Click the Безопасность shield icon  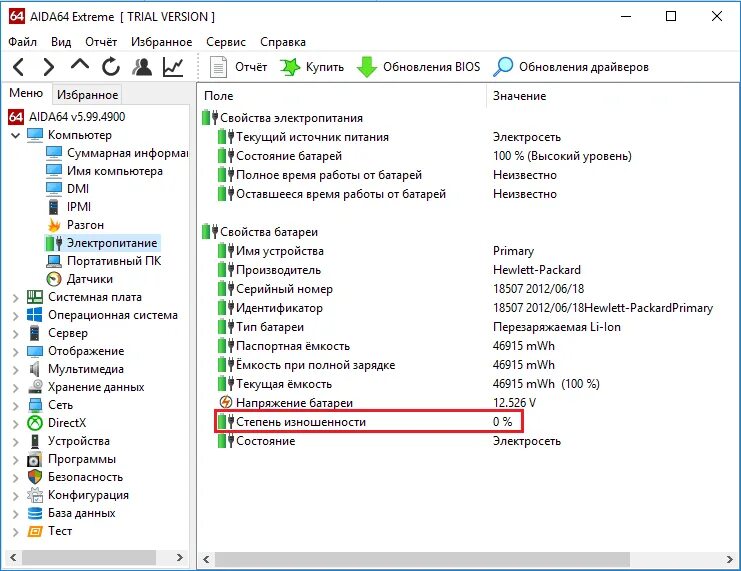pyautogui.click(x=35, y=476)
